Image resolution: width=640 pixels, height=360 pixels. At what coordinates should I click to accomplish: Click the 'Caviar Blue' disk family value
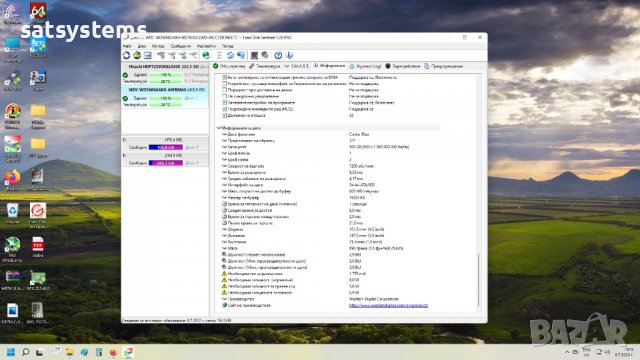pyautogui.click(x=359, y=134)
